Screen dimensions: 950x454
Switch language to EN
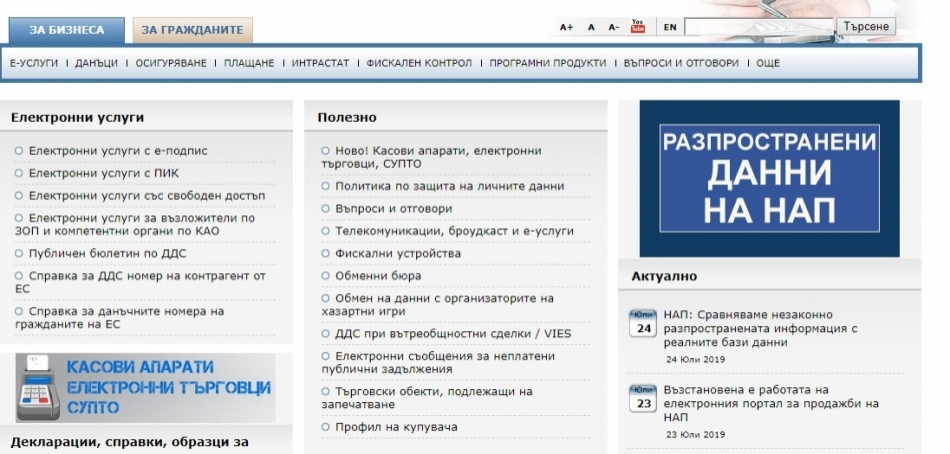[670, 27]
